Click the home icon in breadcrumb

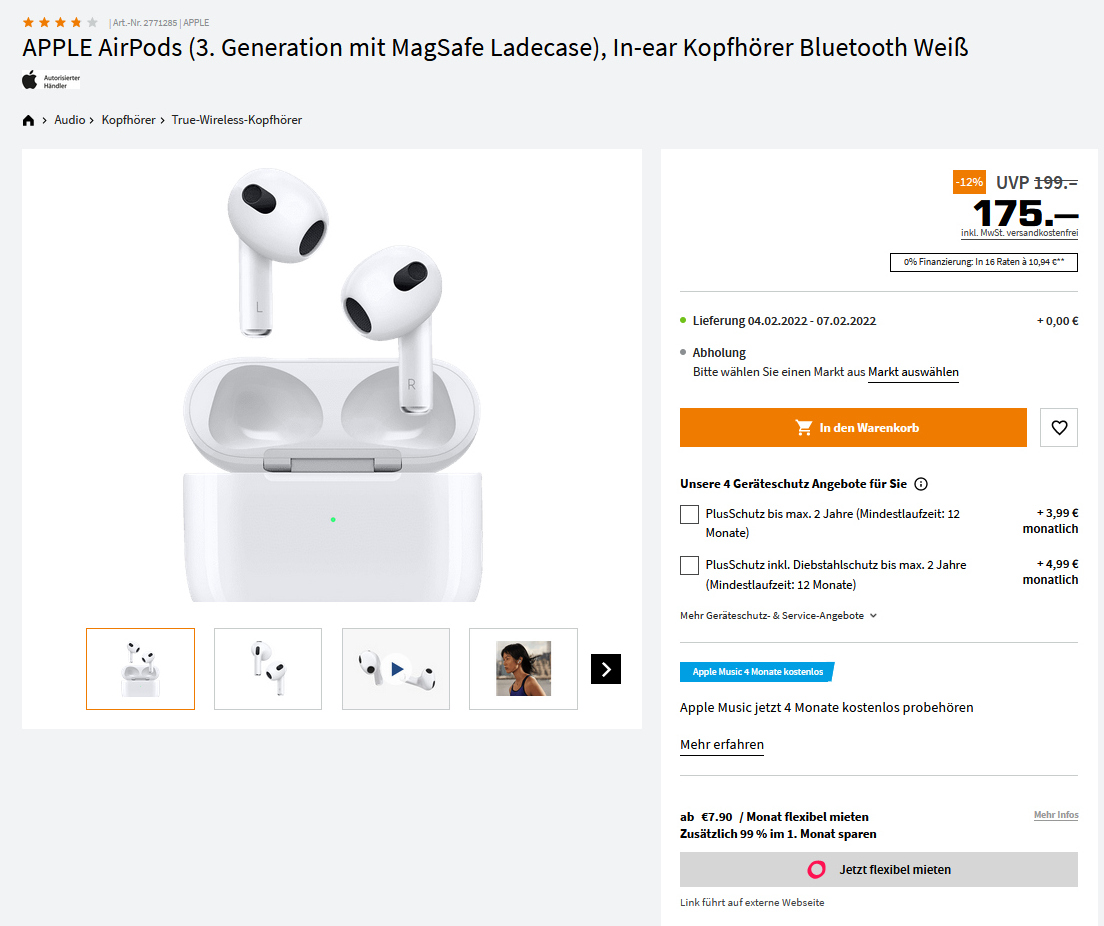28,120
